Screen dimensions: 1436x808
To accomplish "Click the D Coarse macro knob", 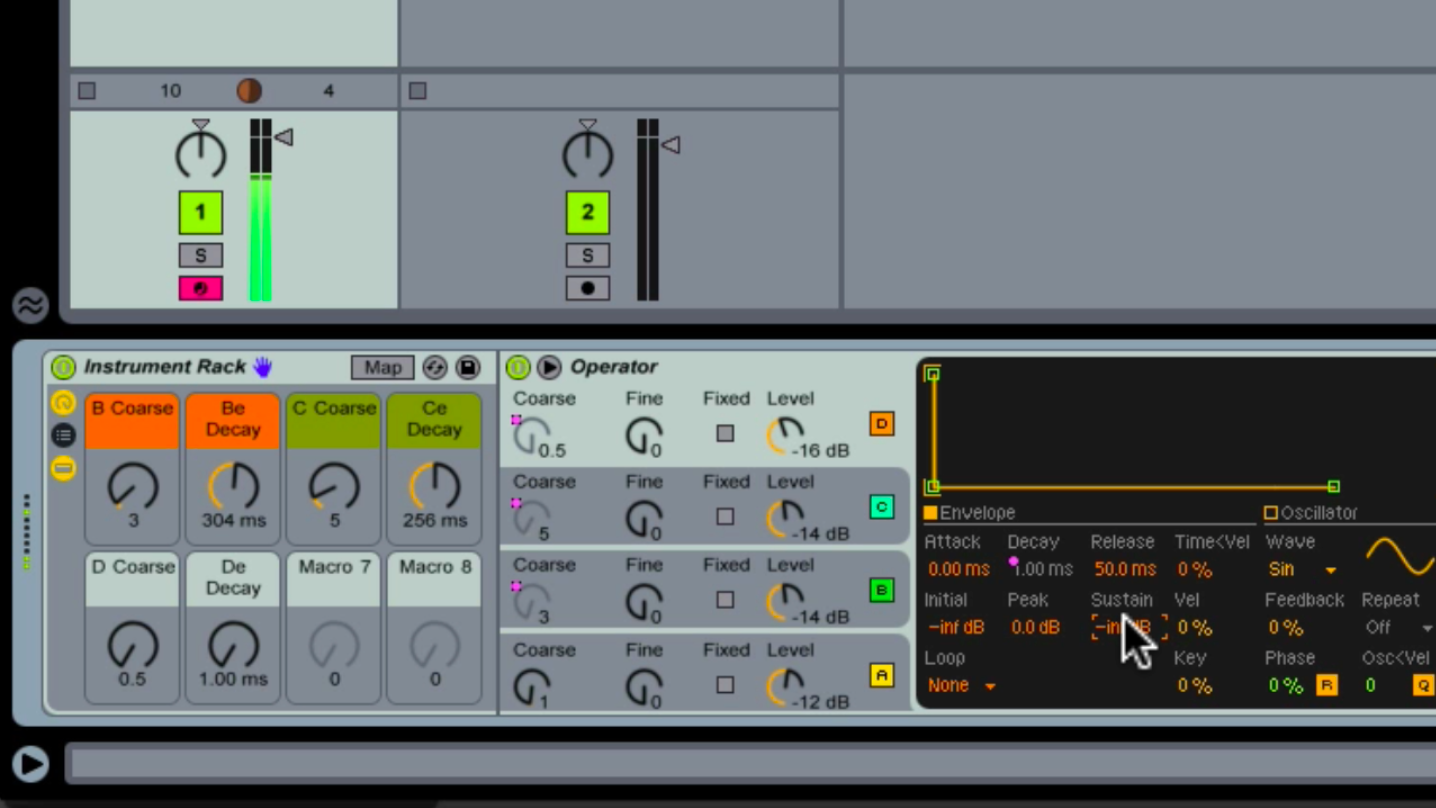I will click(132, 645).
